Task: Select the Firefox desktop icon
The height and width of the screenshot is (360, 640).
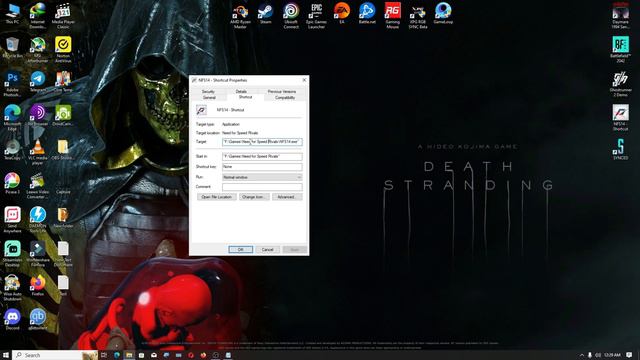Action: point(38,286)
